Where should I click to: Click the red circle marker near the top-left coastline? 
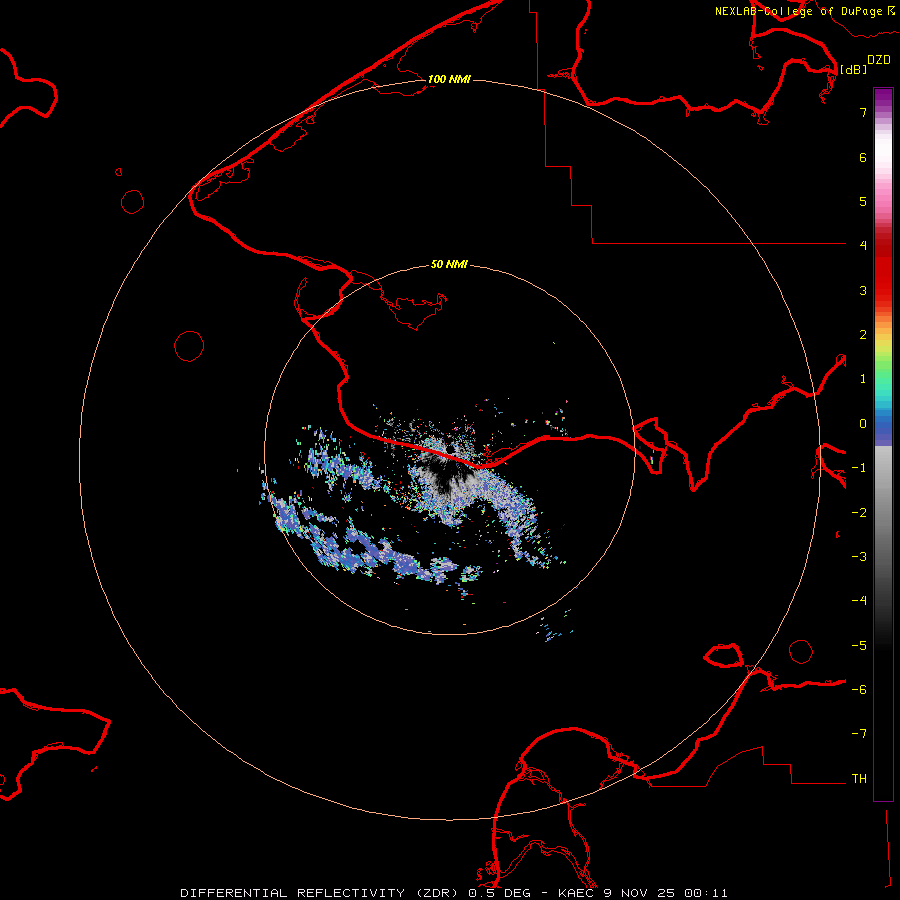click(133, 202)
